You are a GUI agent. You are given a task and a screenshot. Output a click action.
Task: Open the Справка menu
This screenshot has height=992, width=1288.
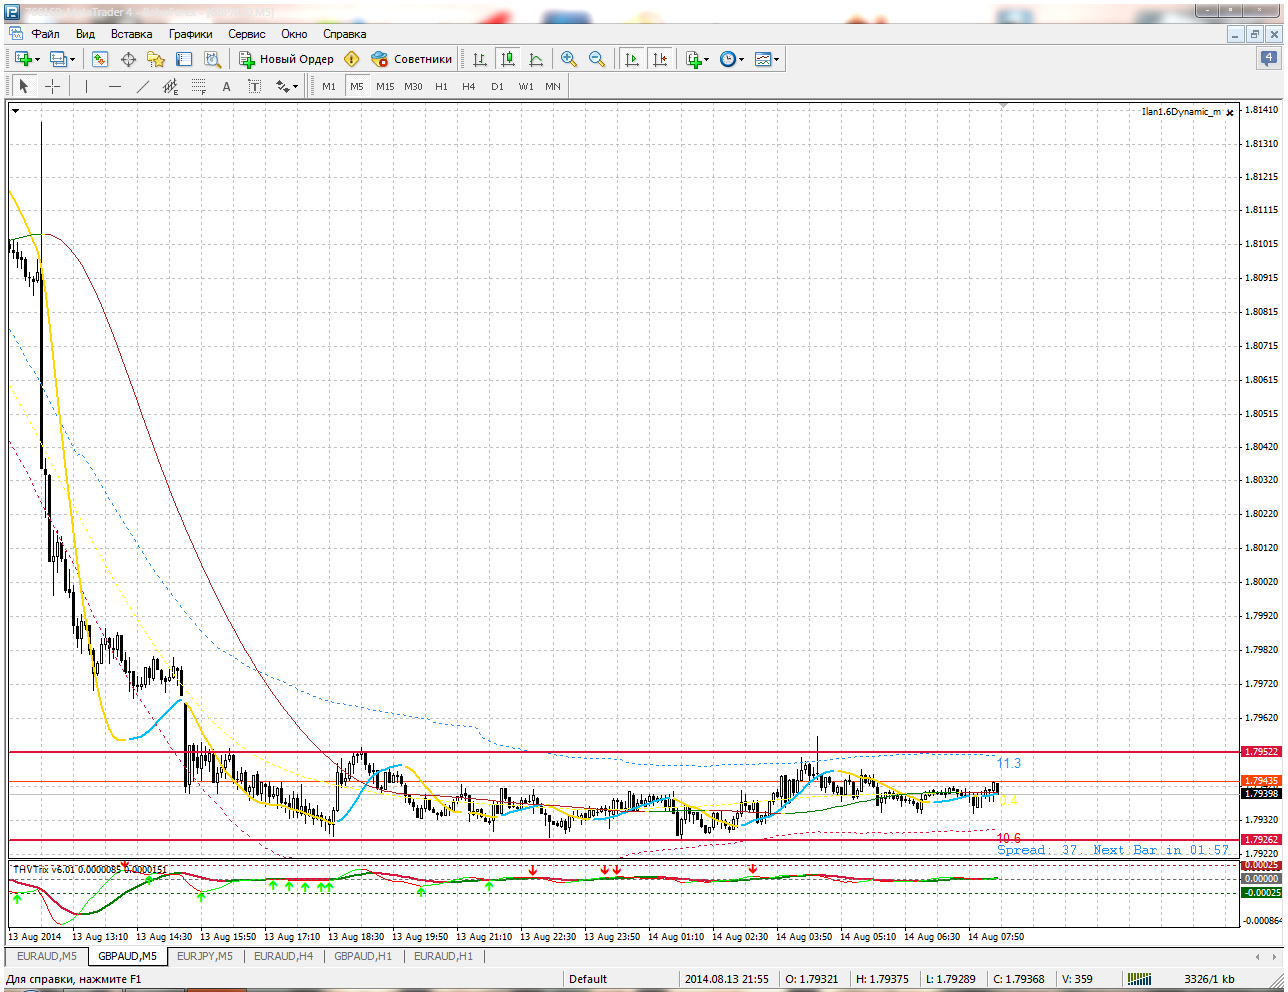pyautogui.click(x=344, y=34)
